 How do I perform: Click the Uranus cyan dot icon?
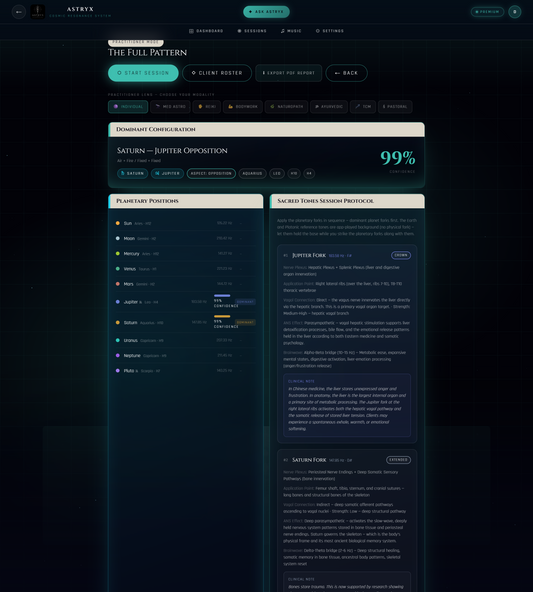[118, 340]
